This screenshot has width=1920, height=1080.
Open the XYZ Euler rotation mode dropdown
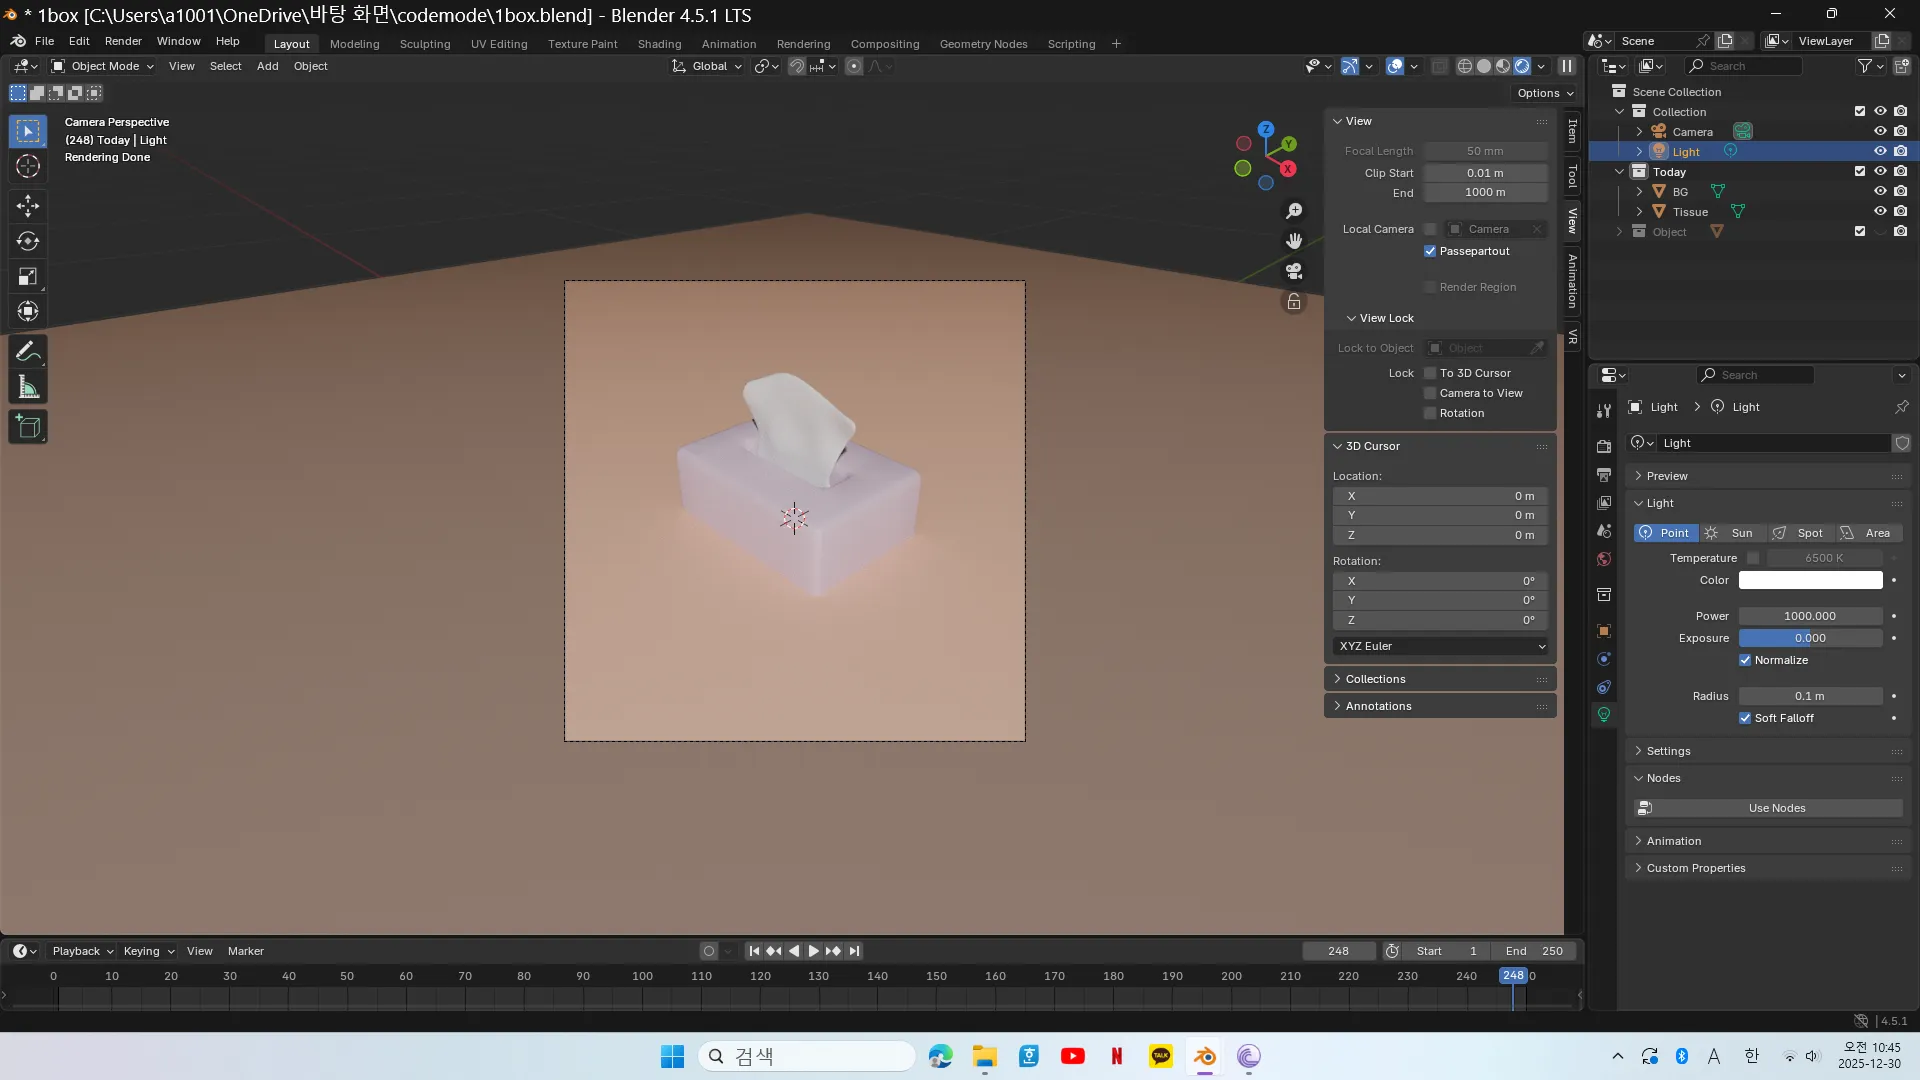click(1441, 646)
